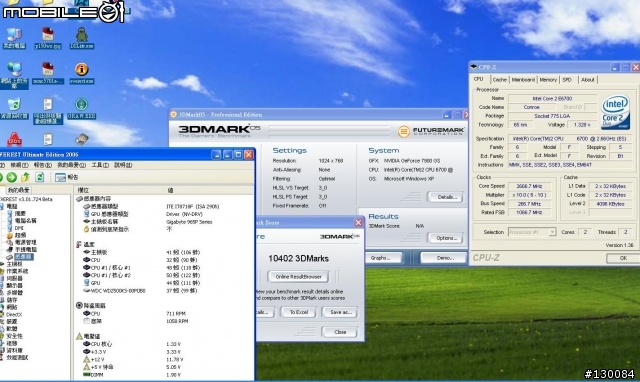
Task: Select the Gigabyte 965P Series value in Everest
Action: (x=189, y=222)
